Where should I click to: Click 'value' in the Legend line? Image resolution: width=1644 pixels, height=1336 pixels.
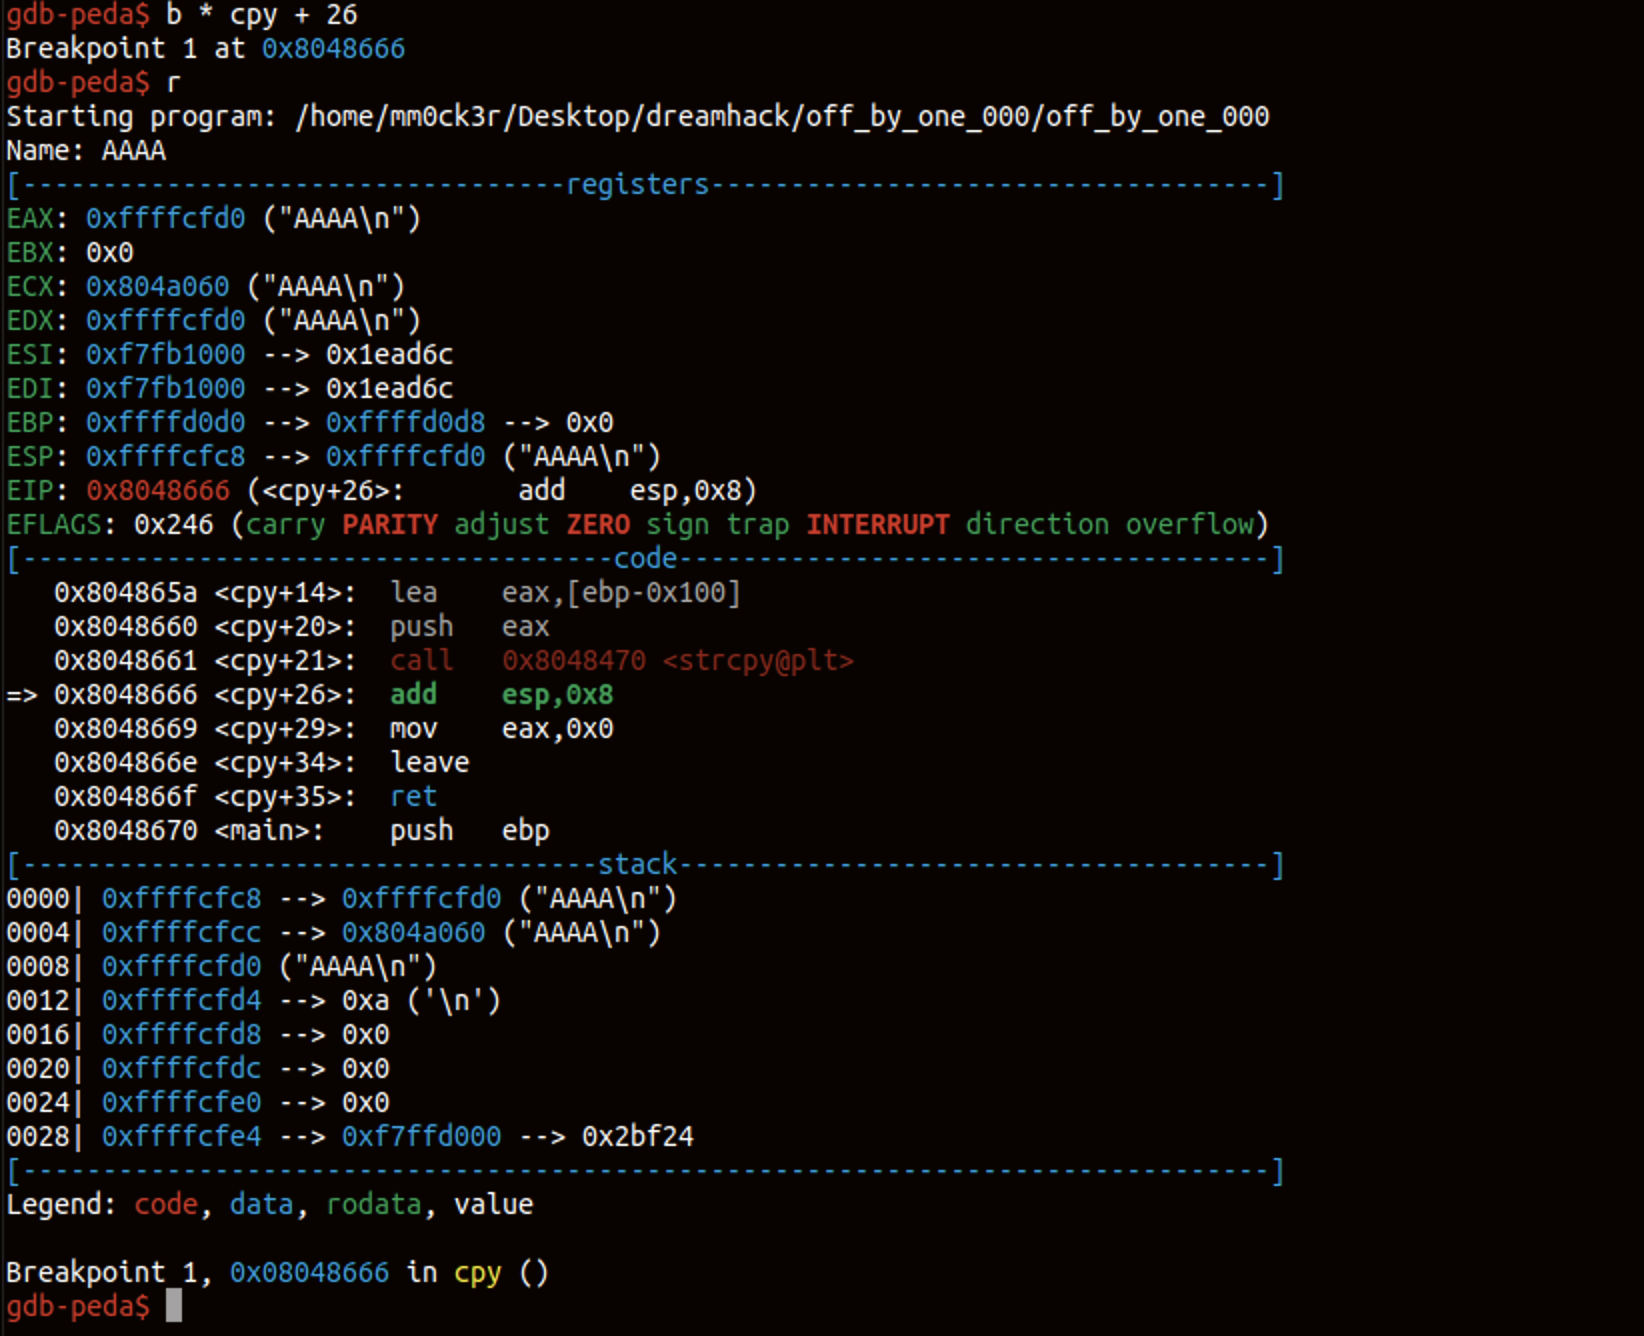pyautogui.click(x=493, y=1205)
